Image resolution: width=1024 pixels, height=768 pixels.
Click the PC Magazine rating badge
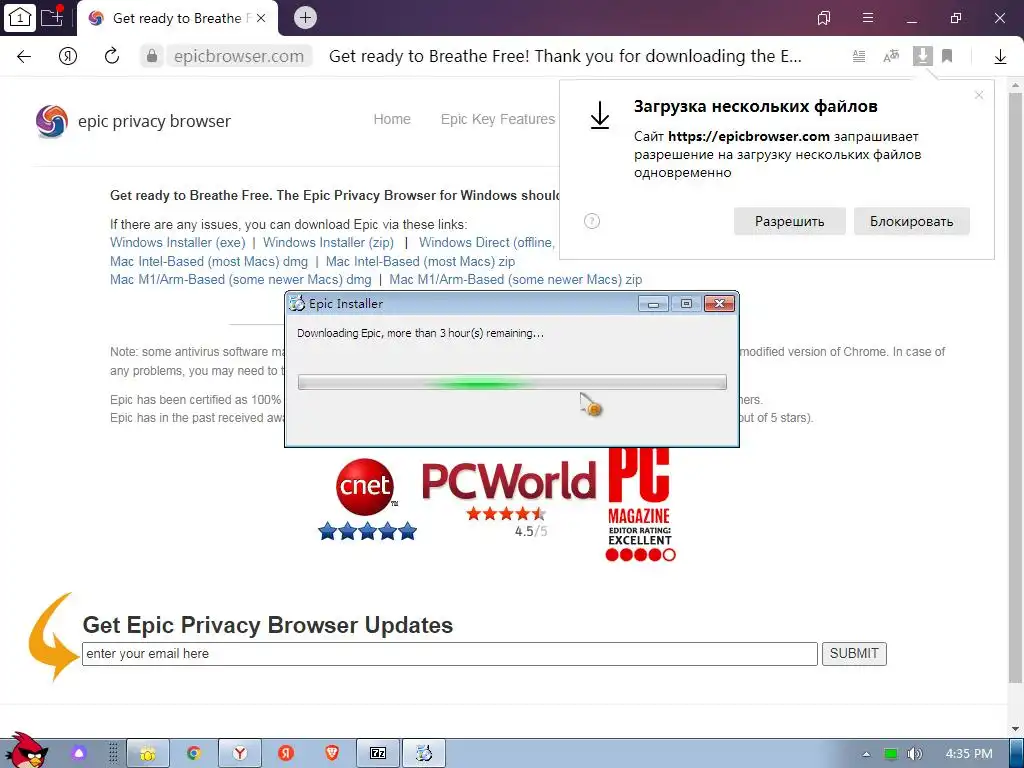640,505
